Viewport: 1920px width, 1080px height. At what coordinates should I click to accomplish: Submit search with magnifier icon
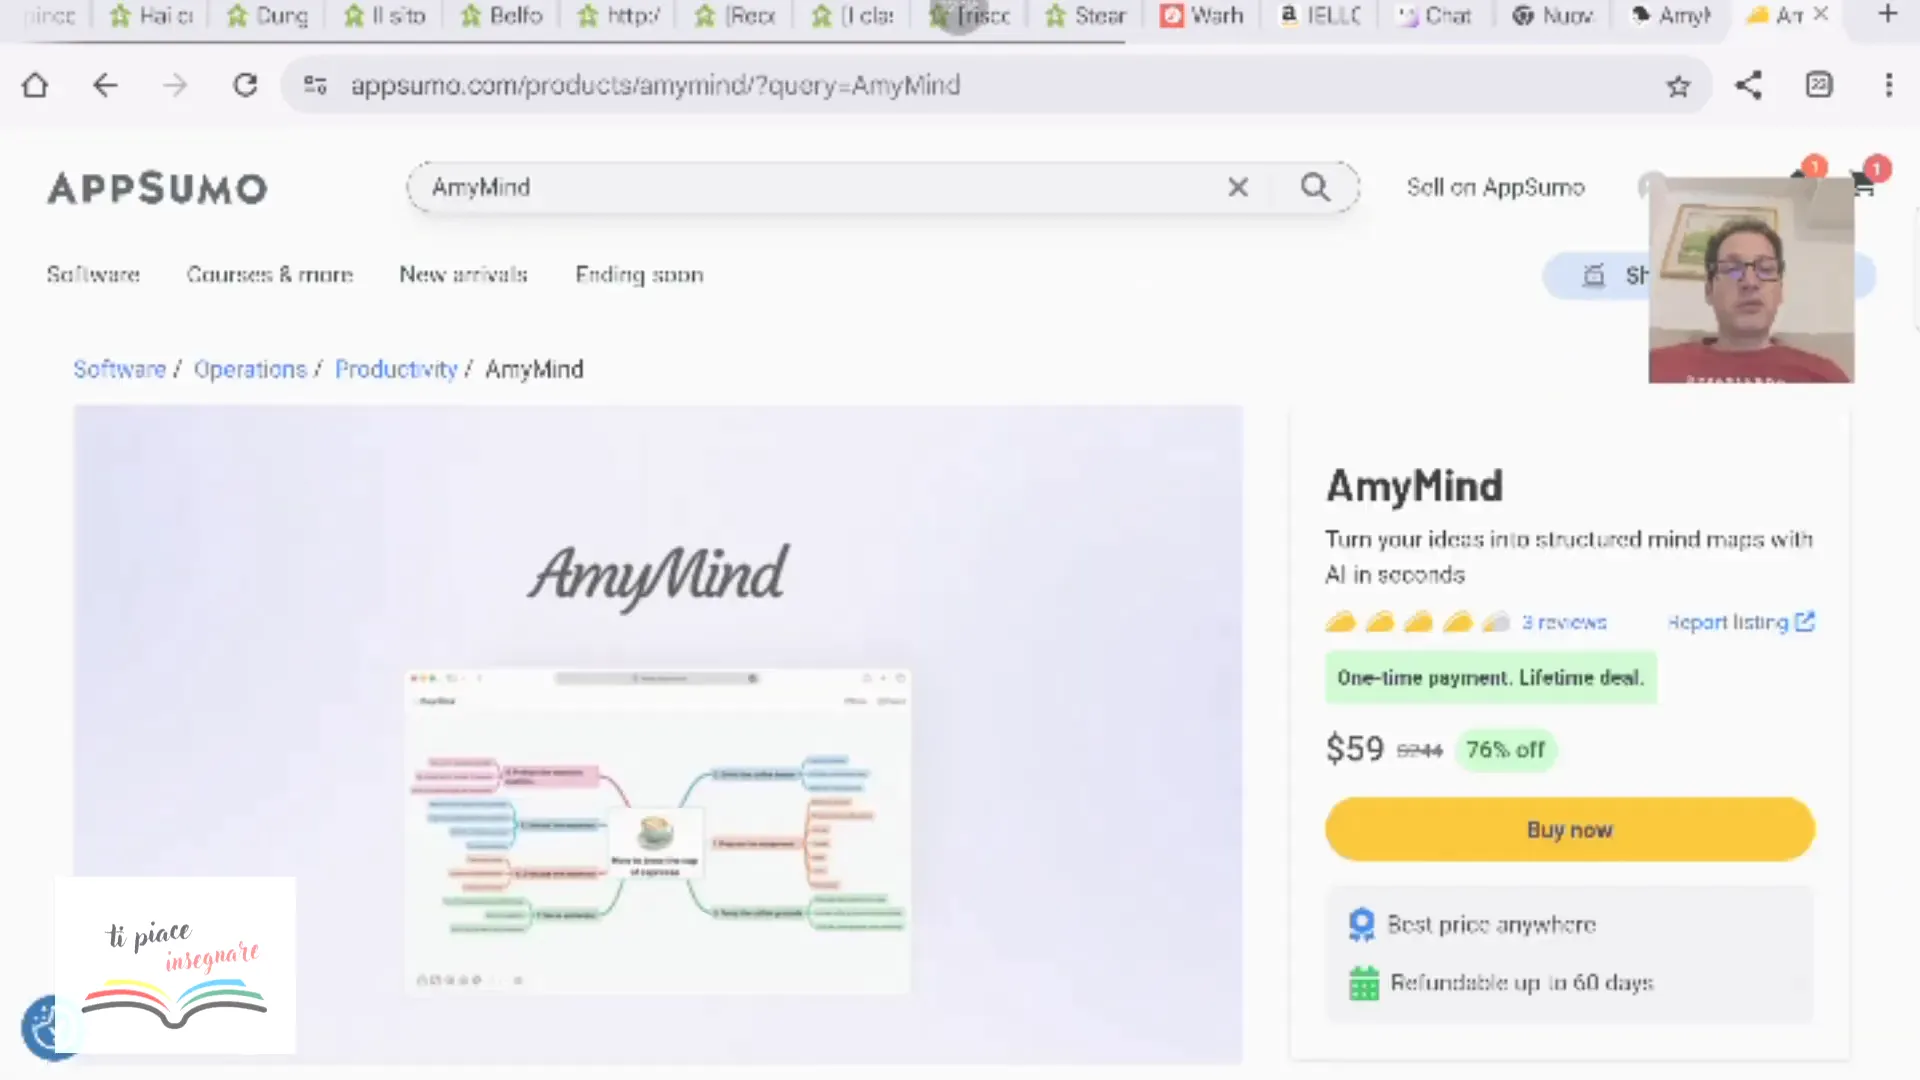tap(1315, 187)
